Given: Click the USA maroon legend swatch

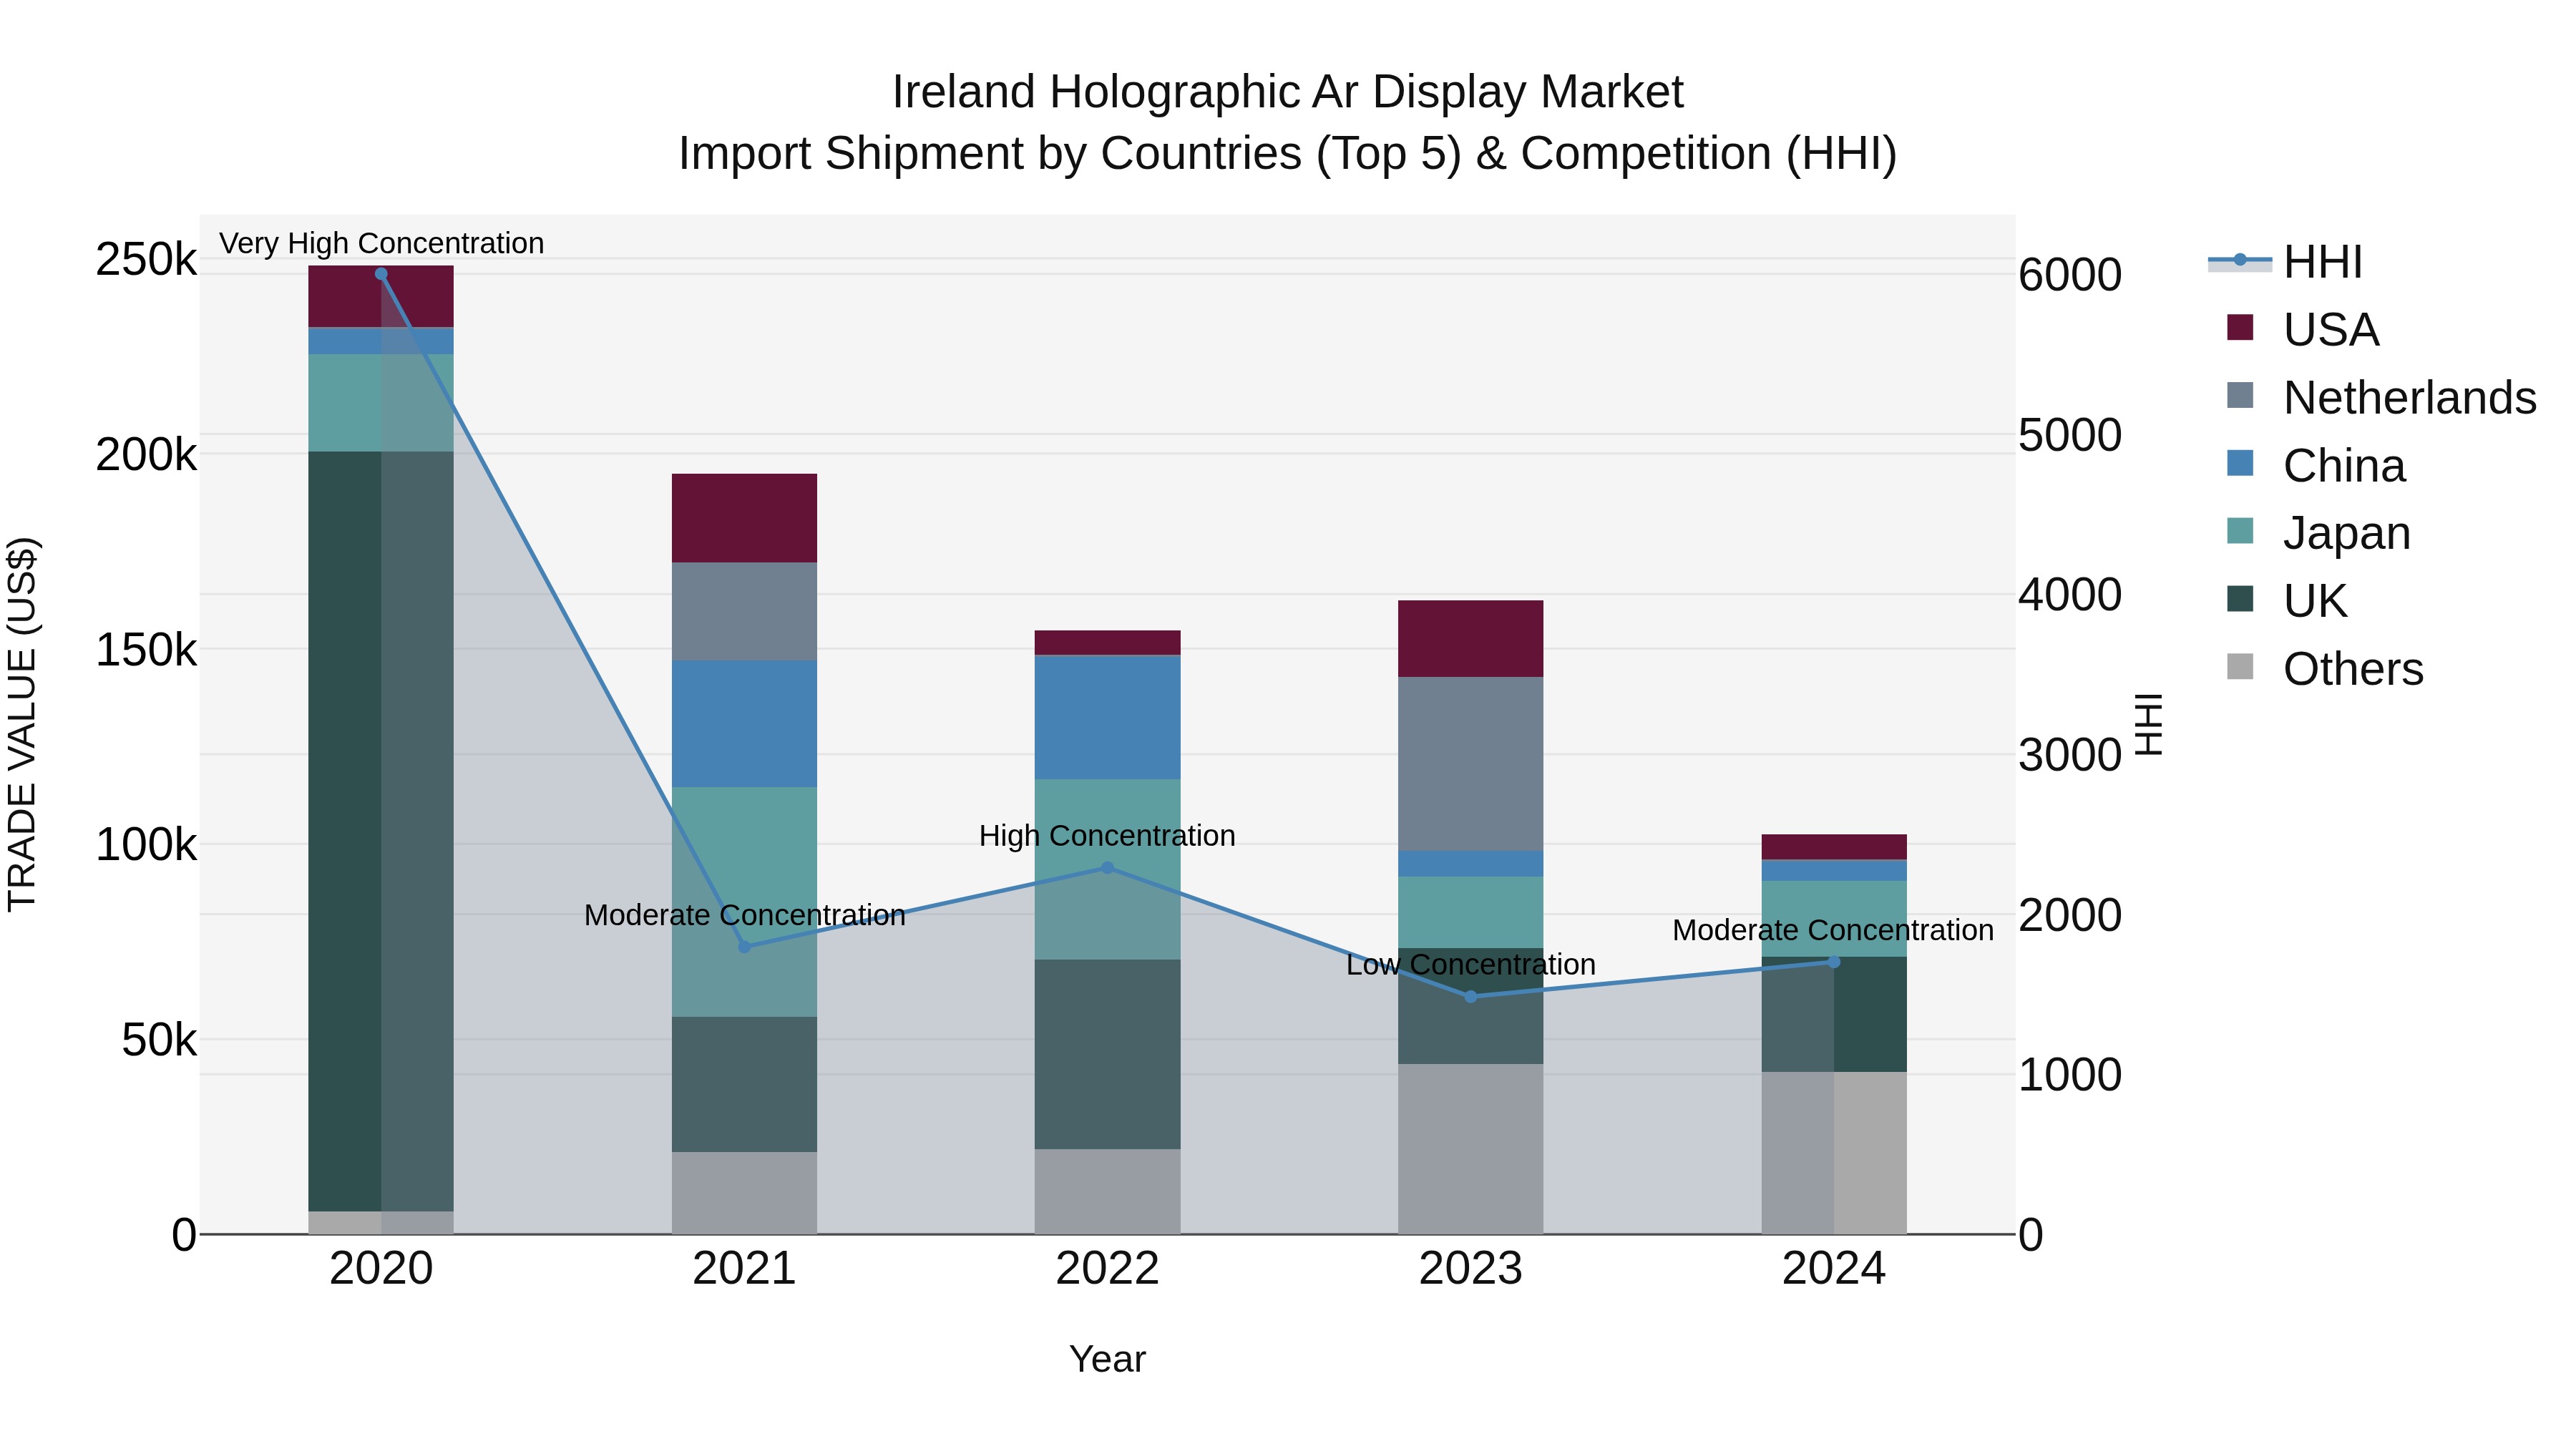Looking at the screenshot, I should pyautogui.click(x=2240, y=327).
